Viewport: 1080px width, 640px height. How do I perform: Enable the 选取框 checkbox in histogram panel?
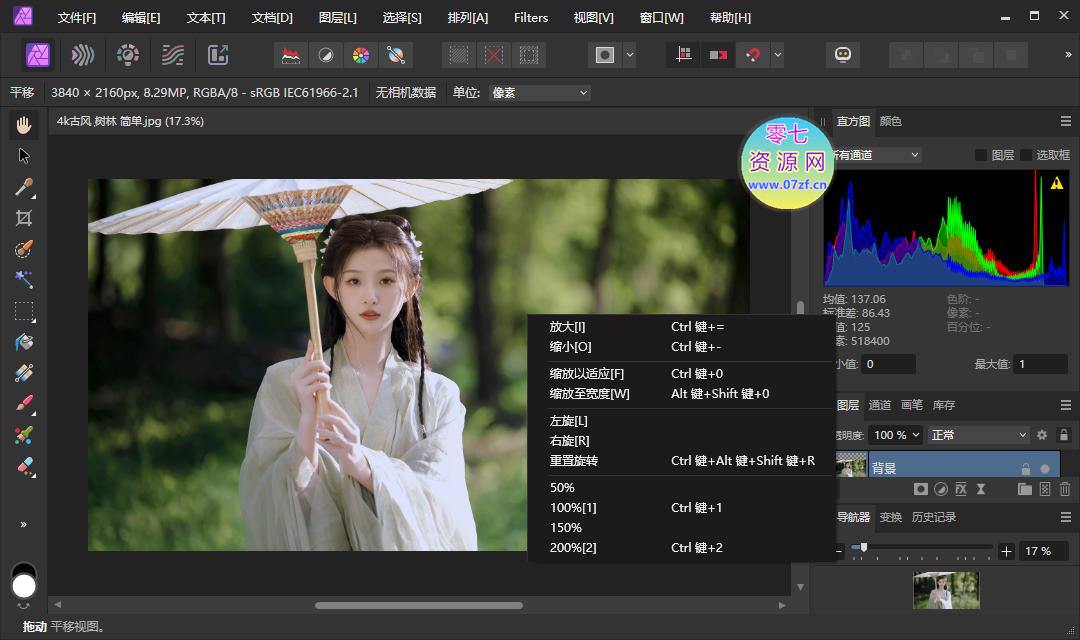click(x=1026, y=155)
